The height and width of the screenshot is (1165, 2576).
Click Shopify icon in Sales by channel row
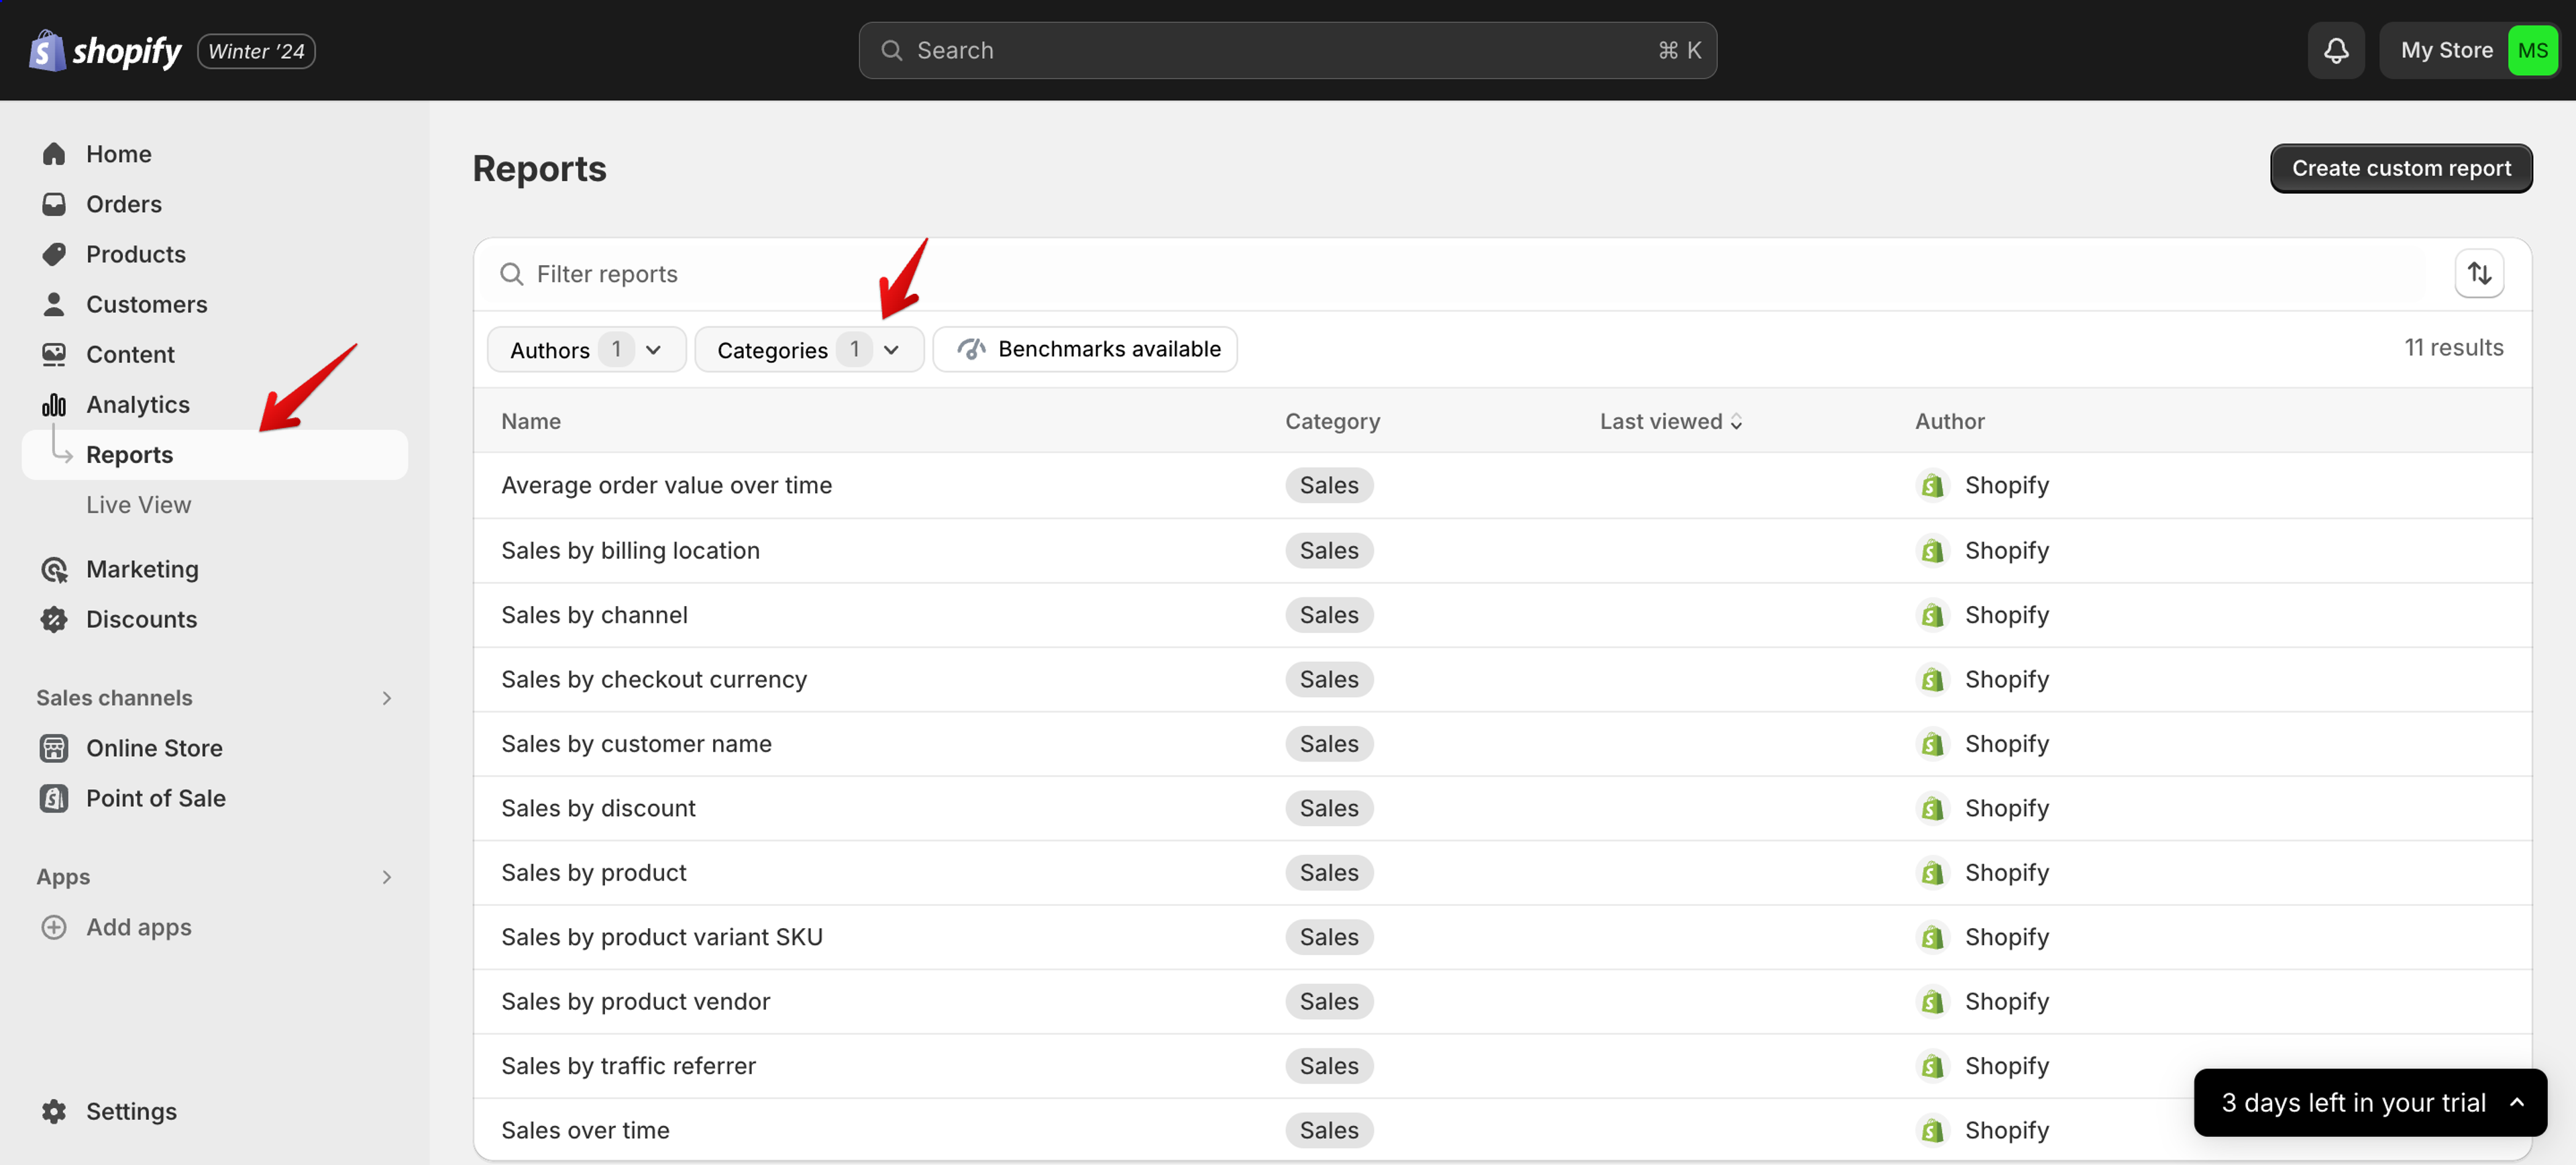point(1932,615)
